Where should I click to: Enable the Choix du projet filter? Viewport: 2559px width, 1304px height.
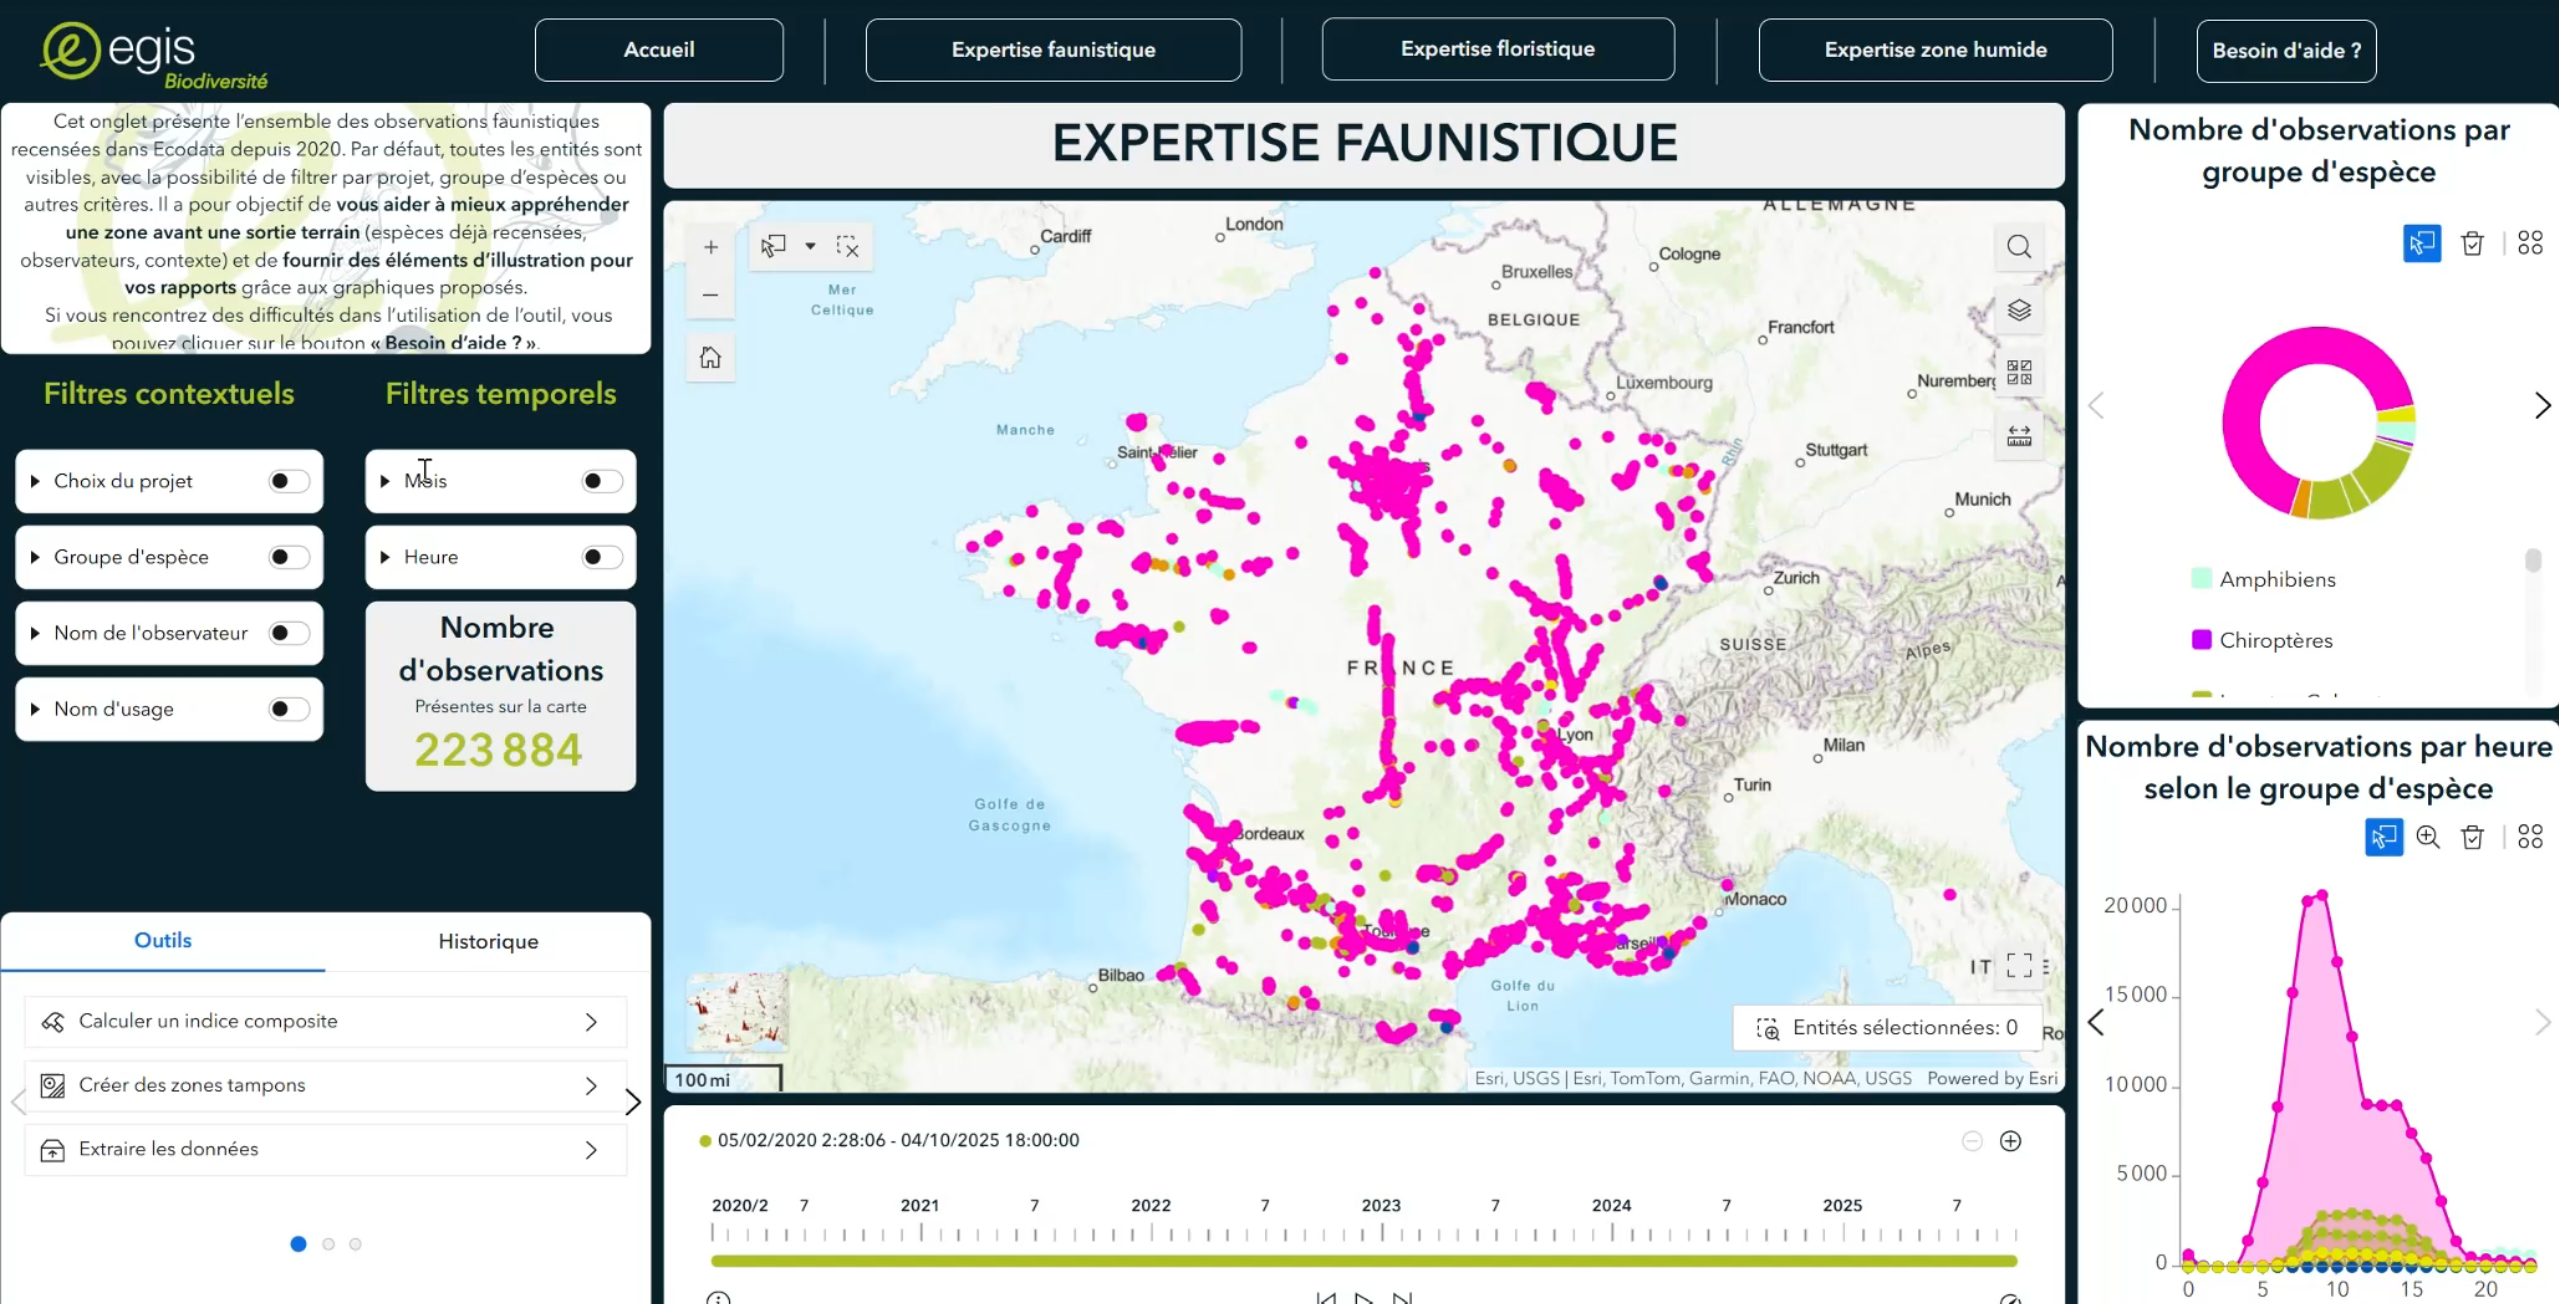pos(289,481)
